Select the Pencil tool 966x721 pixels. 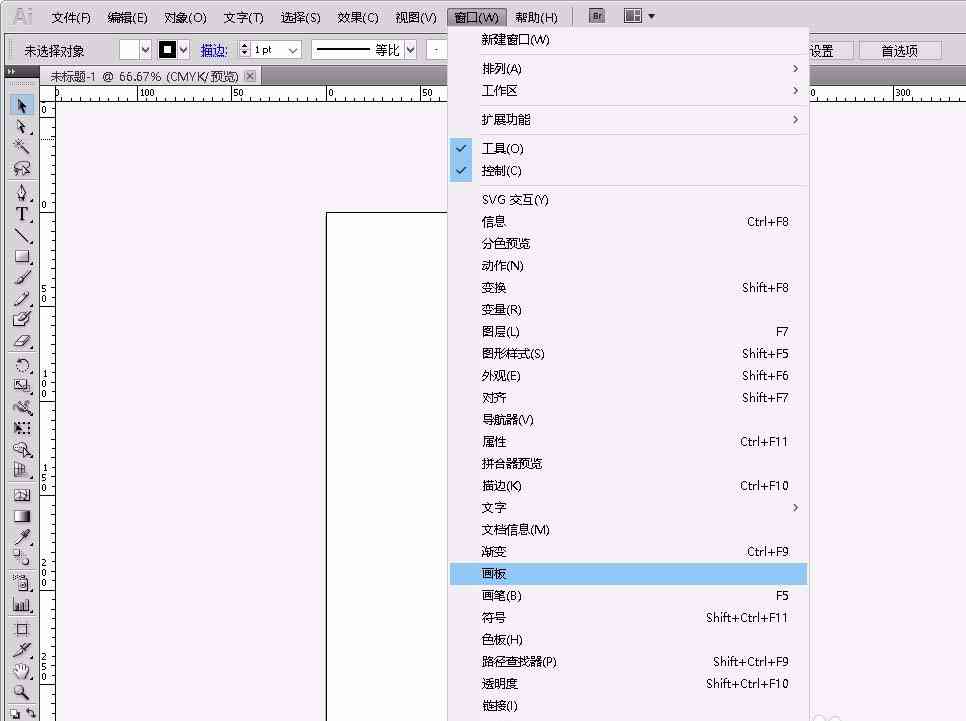click(22, 298)
